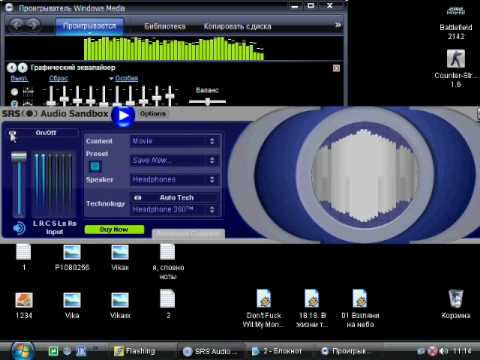
Task: Click the green quick launch icon
Action: point(53,351)
